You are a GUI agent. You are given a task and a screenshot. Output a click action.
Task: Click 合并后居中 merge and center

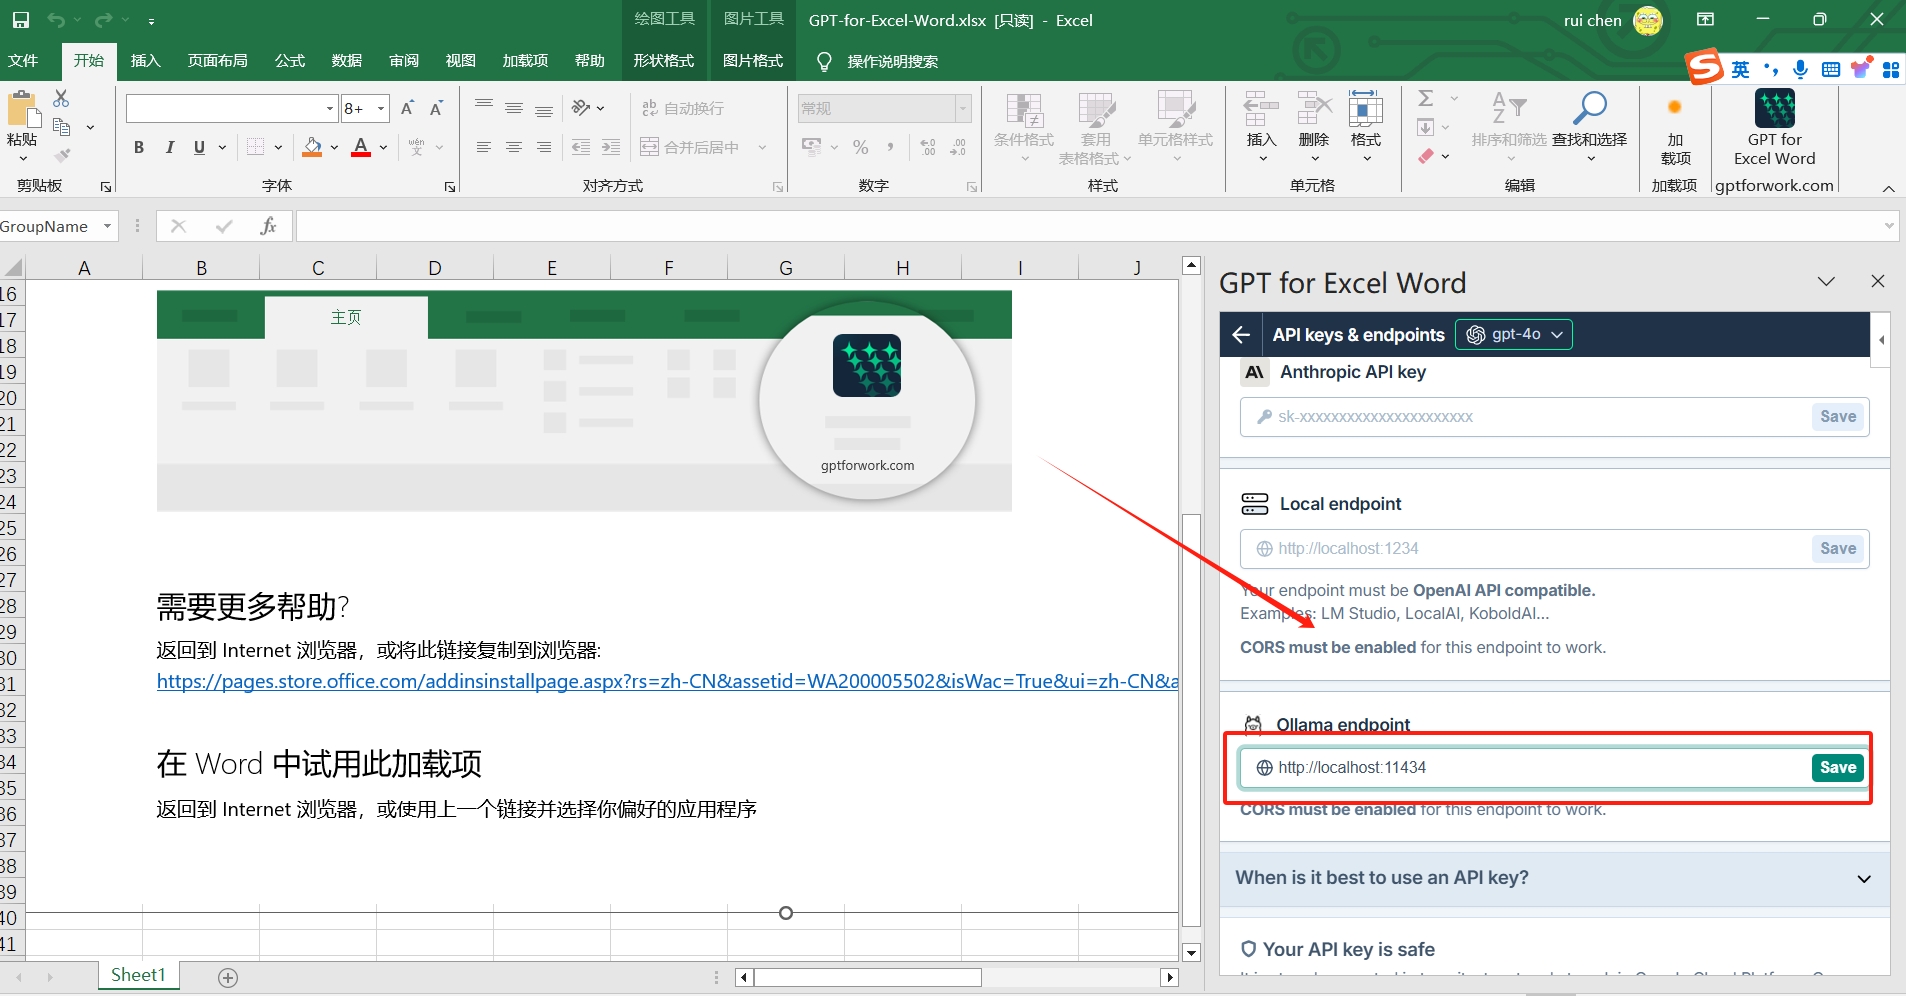coord(690,147)
